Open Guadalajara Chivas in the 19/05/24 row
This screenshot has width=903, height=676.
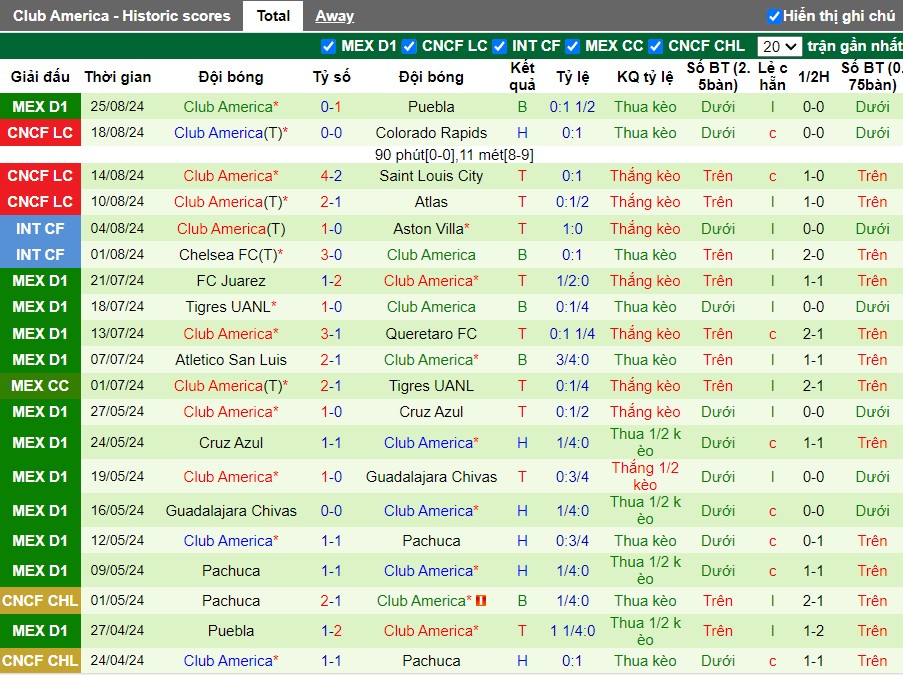pyautogui.click(x=431, y=477)
